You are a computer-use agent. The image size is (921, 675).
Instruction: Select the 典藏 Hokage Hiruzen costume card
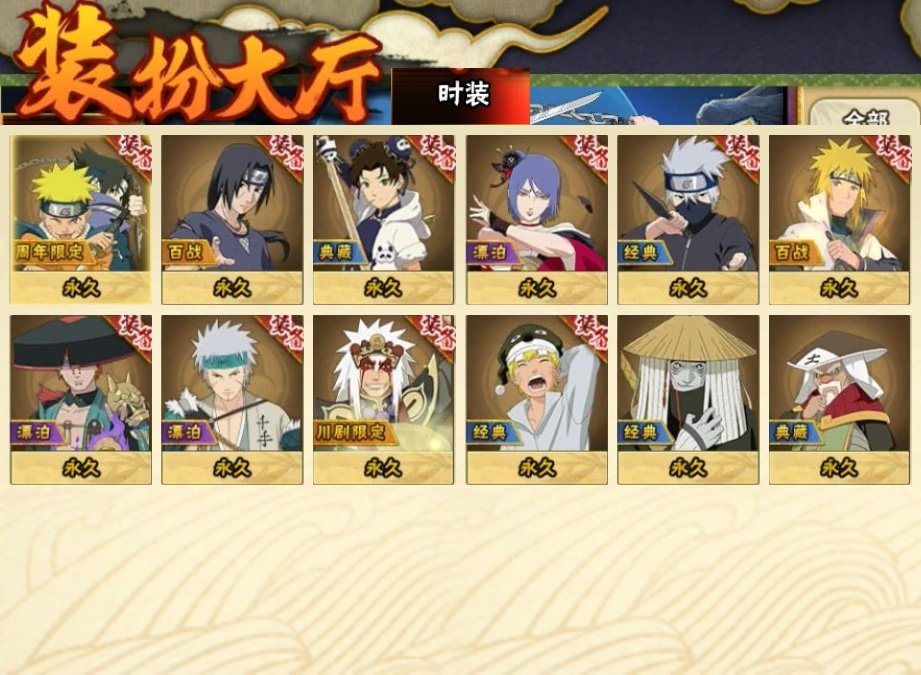[839, 399]
